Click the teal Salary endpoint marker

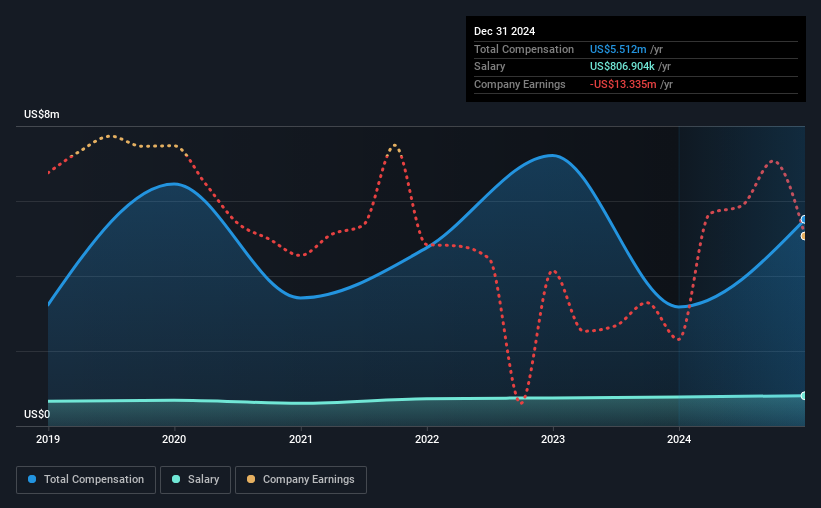pyautogui.click(x=804, y=396)
